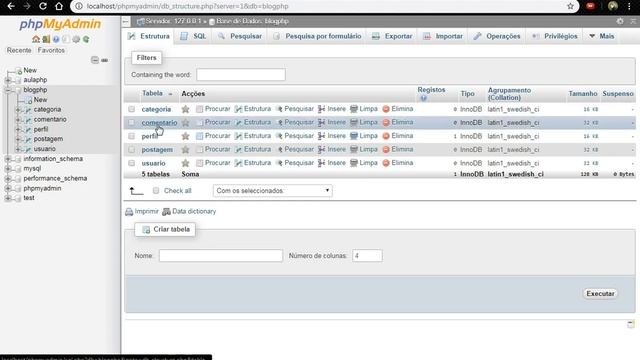Tick the postagem row checkbox

(x=131, y=149)
